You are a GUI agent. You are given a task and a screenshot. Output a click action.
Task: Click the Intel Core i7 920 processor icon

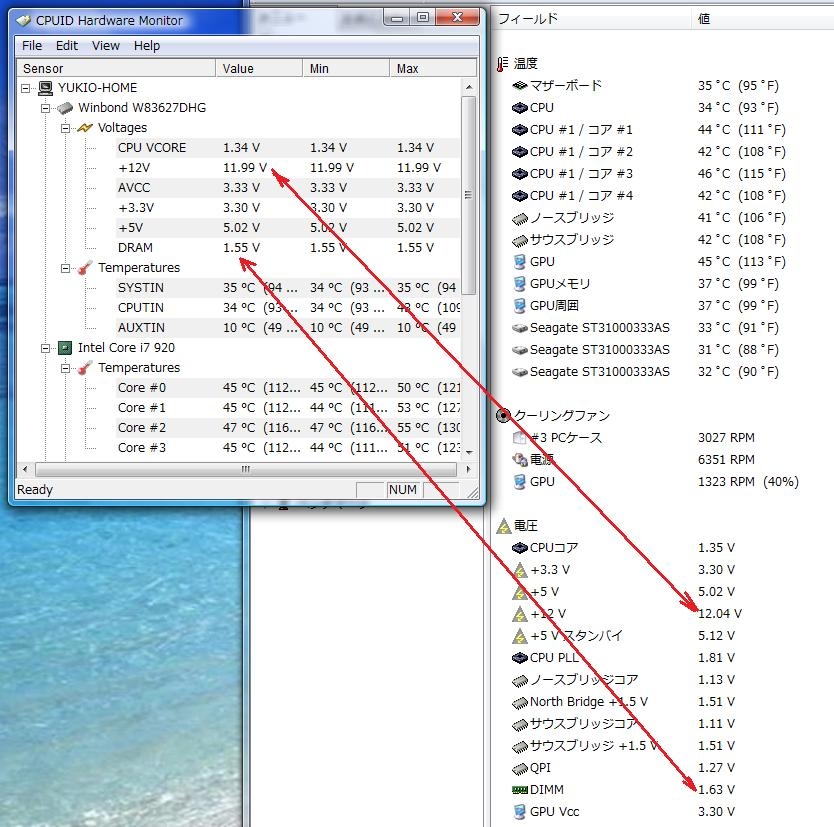64,348
